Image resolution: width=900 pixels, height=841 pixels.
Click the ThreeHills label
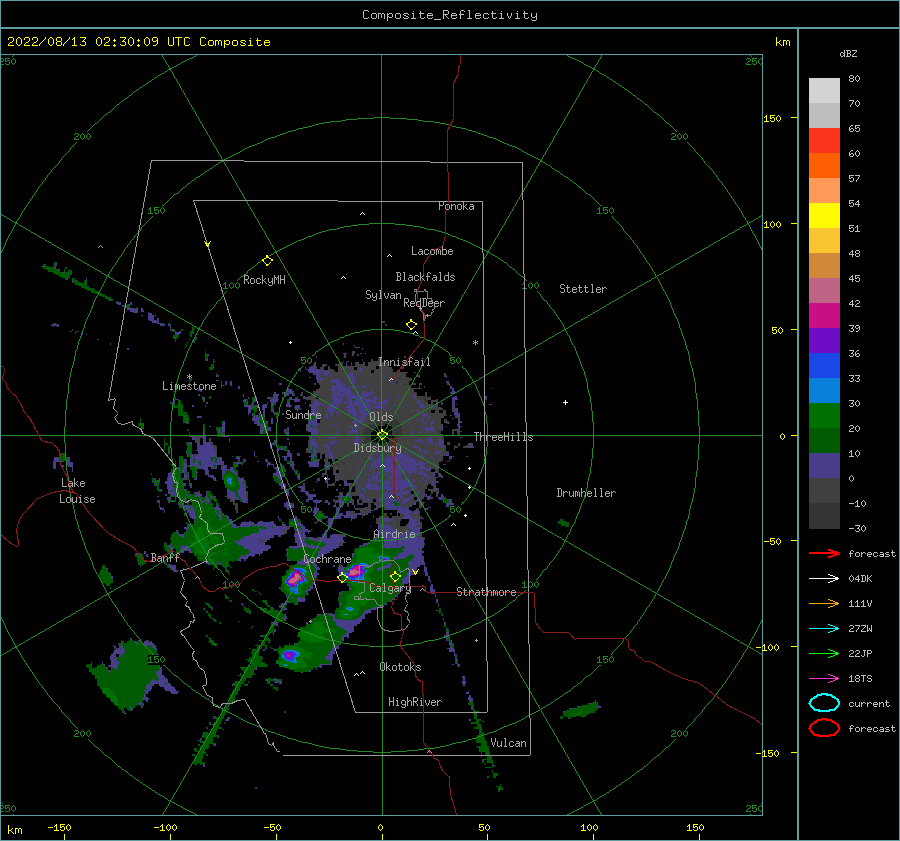[x=503, y=437]
